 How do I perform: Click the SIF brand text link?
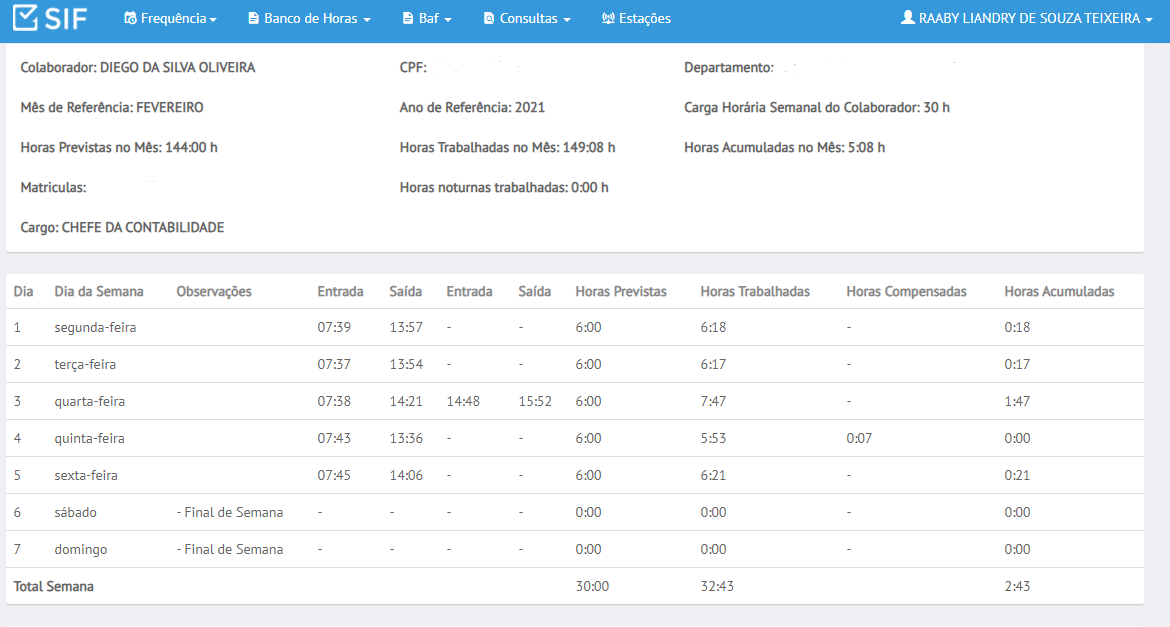pos(66,18)
